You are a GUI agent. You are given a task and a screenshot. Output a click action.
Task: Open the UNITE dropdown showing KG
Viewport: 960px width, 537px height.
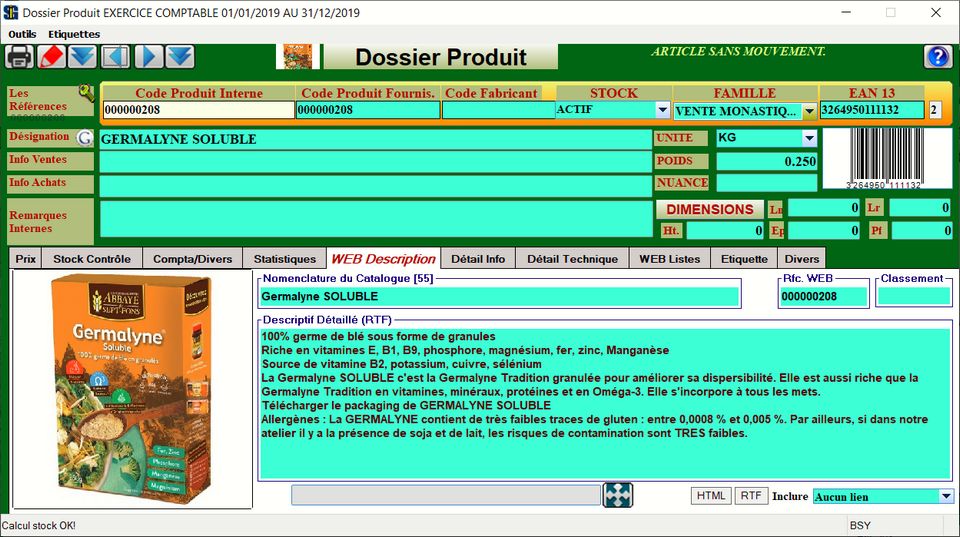click(809, 138)
